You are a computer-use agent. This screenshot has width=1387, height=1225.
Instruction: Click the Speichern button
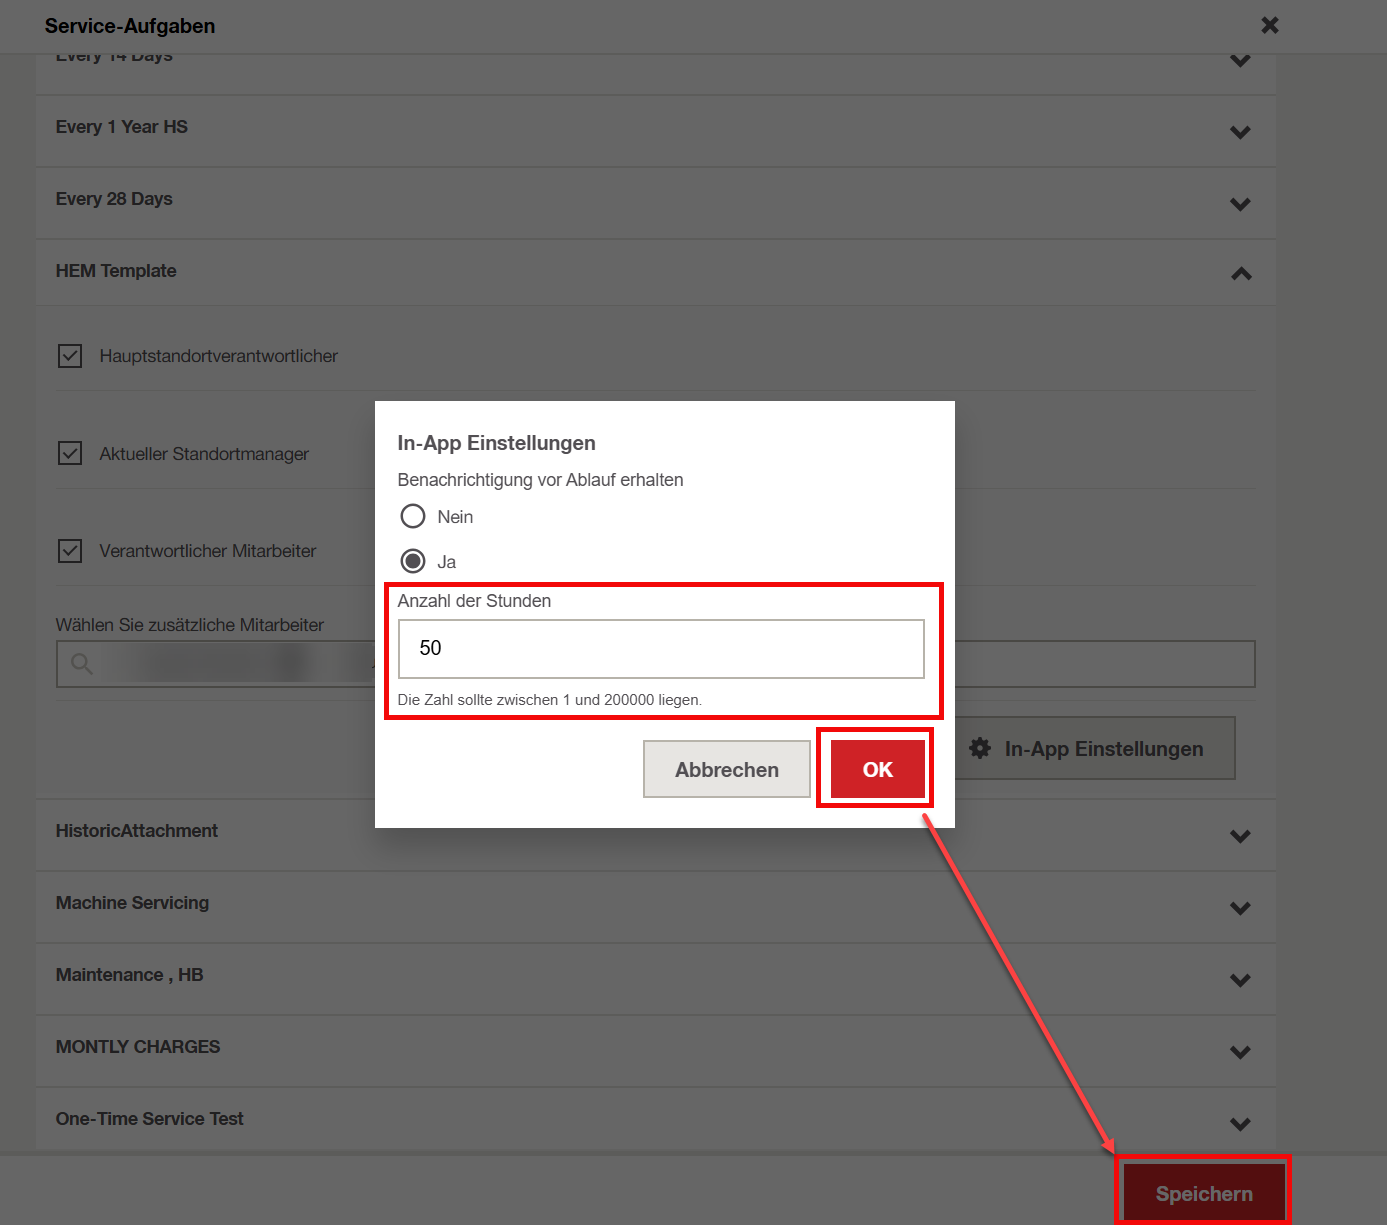click(x=1203, y=1193)
